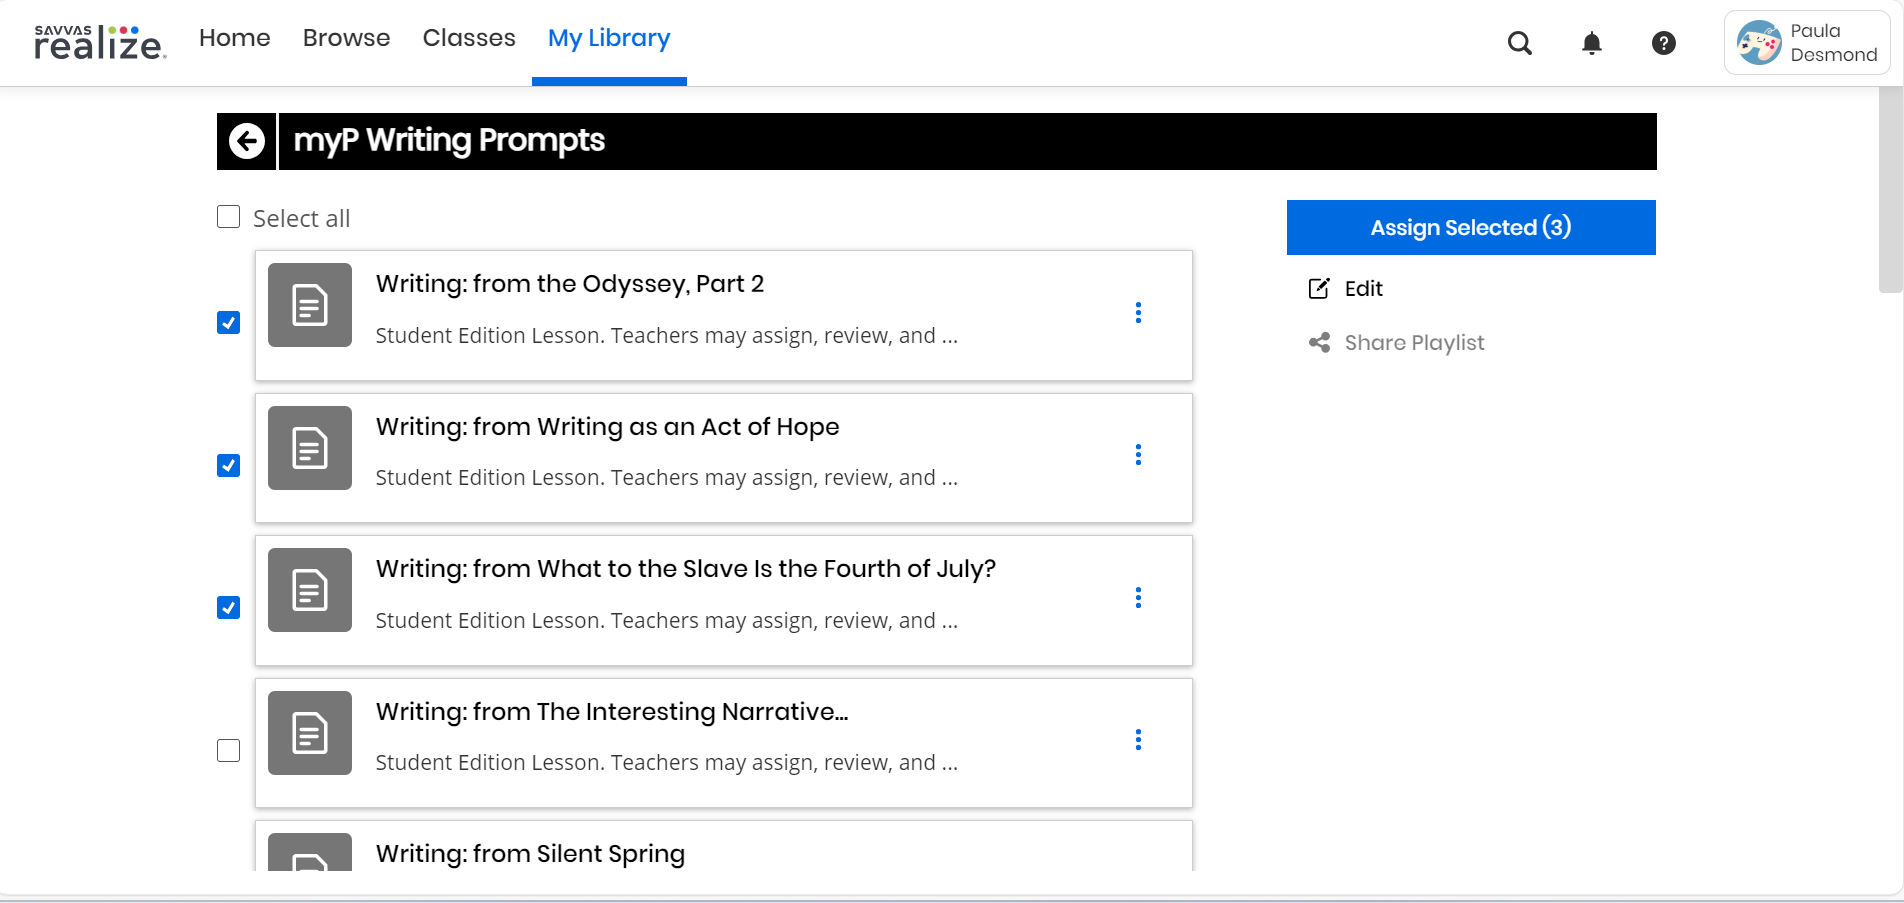Image resolution: width=1904 pixels, height=903 pixels.
Task: Open Writing: from Silent Spring title
Action: coord(531,854)
